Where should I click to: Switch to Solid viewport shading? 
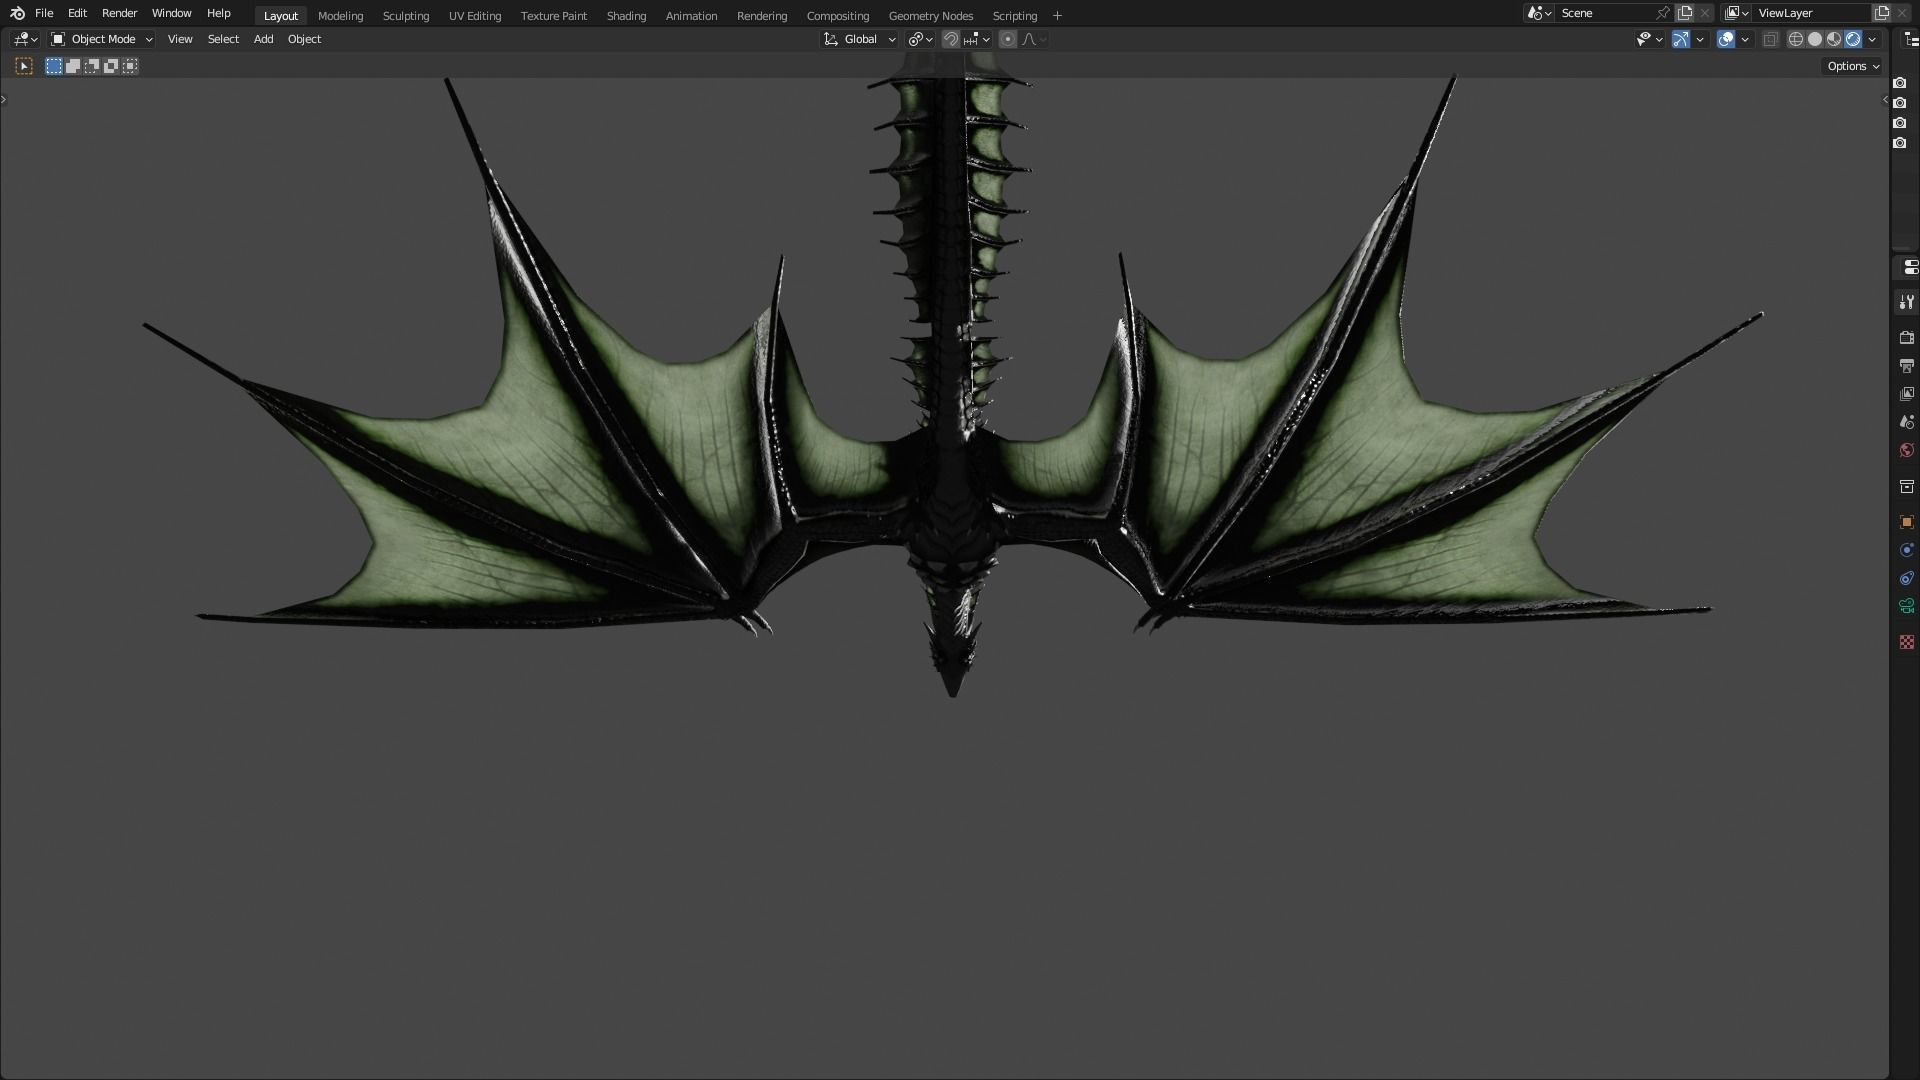1815,39
